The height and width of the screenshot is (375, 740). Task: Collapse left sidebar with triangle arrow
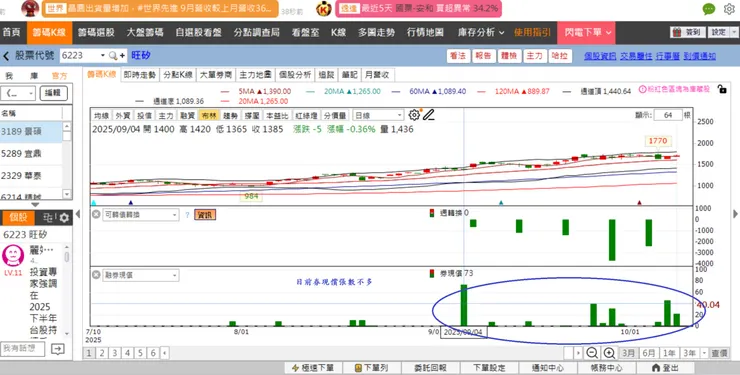pos(78,214)
